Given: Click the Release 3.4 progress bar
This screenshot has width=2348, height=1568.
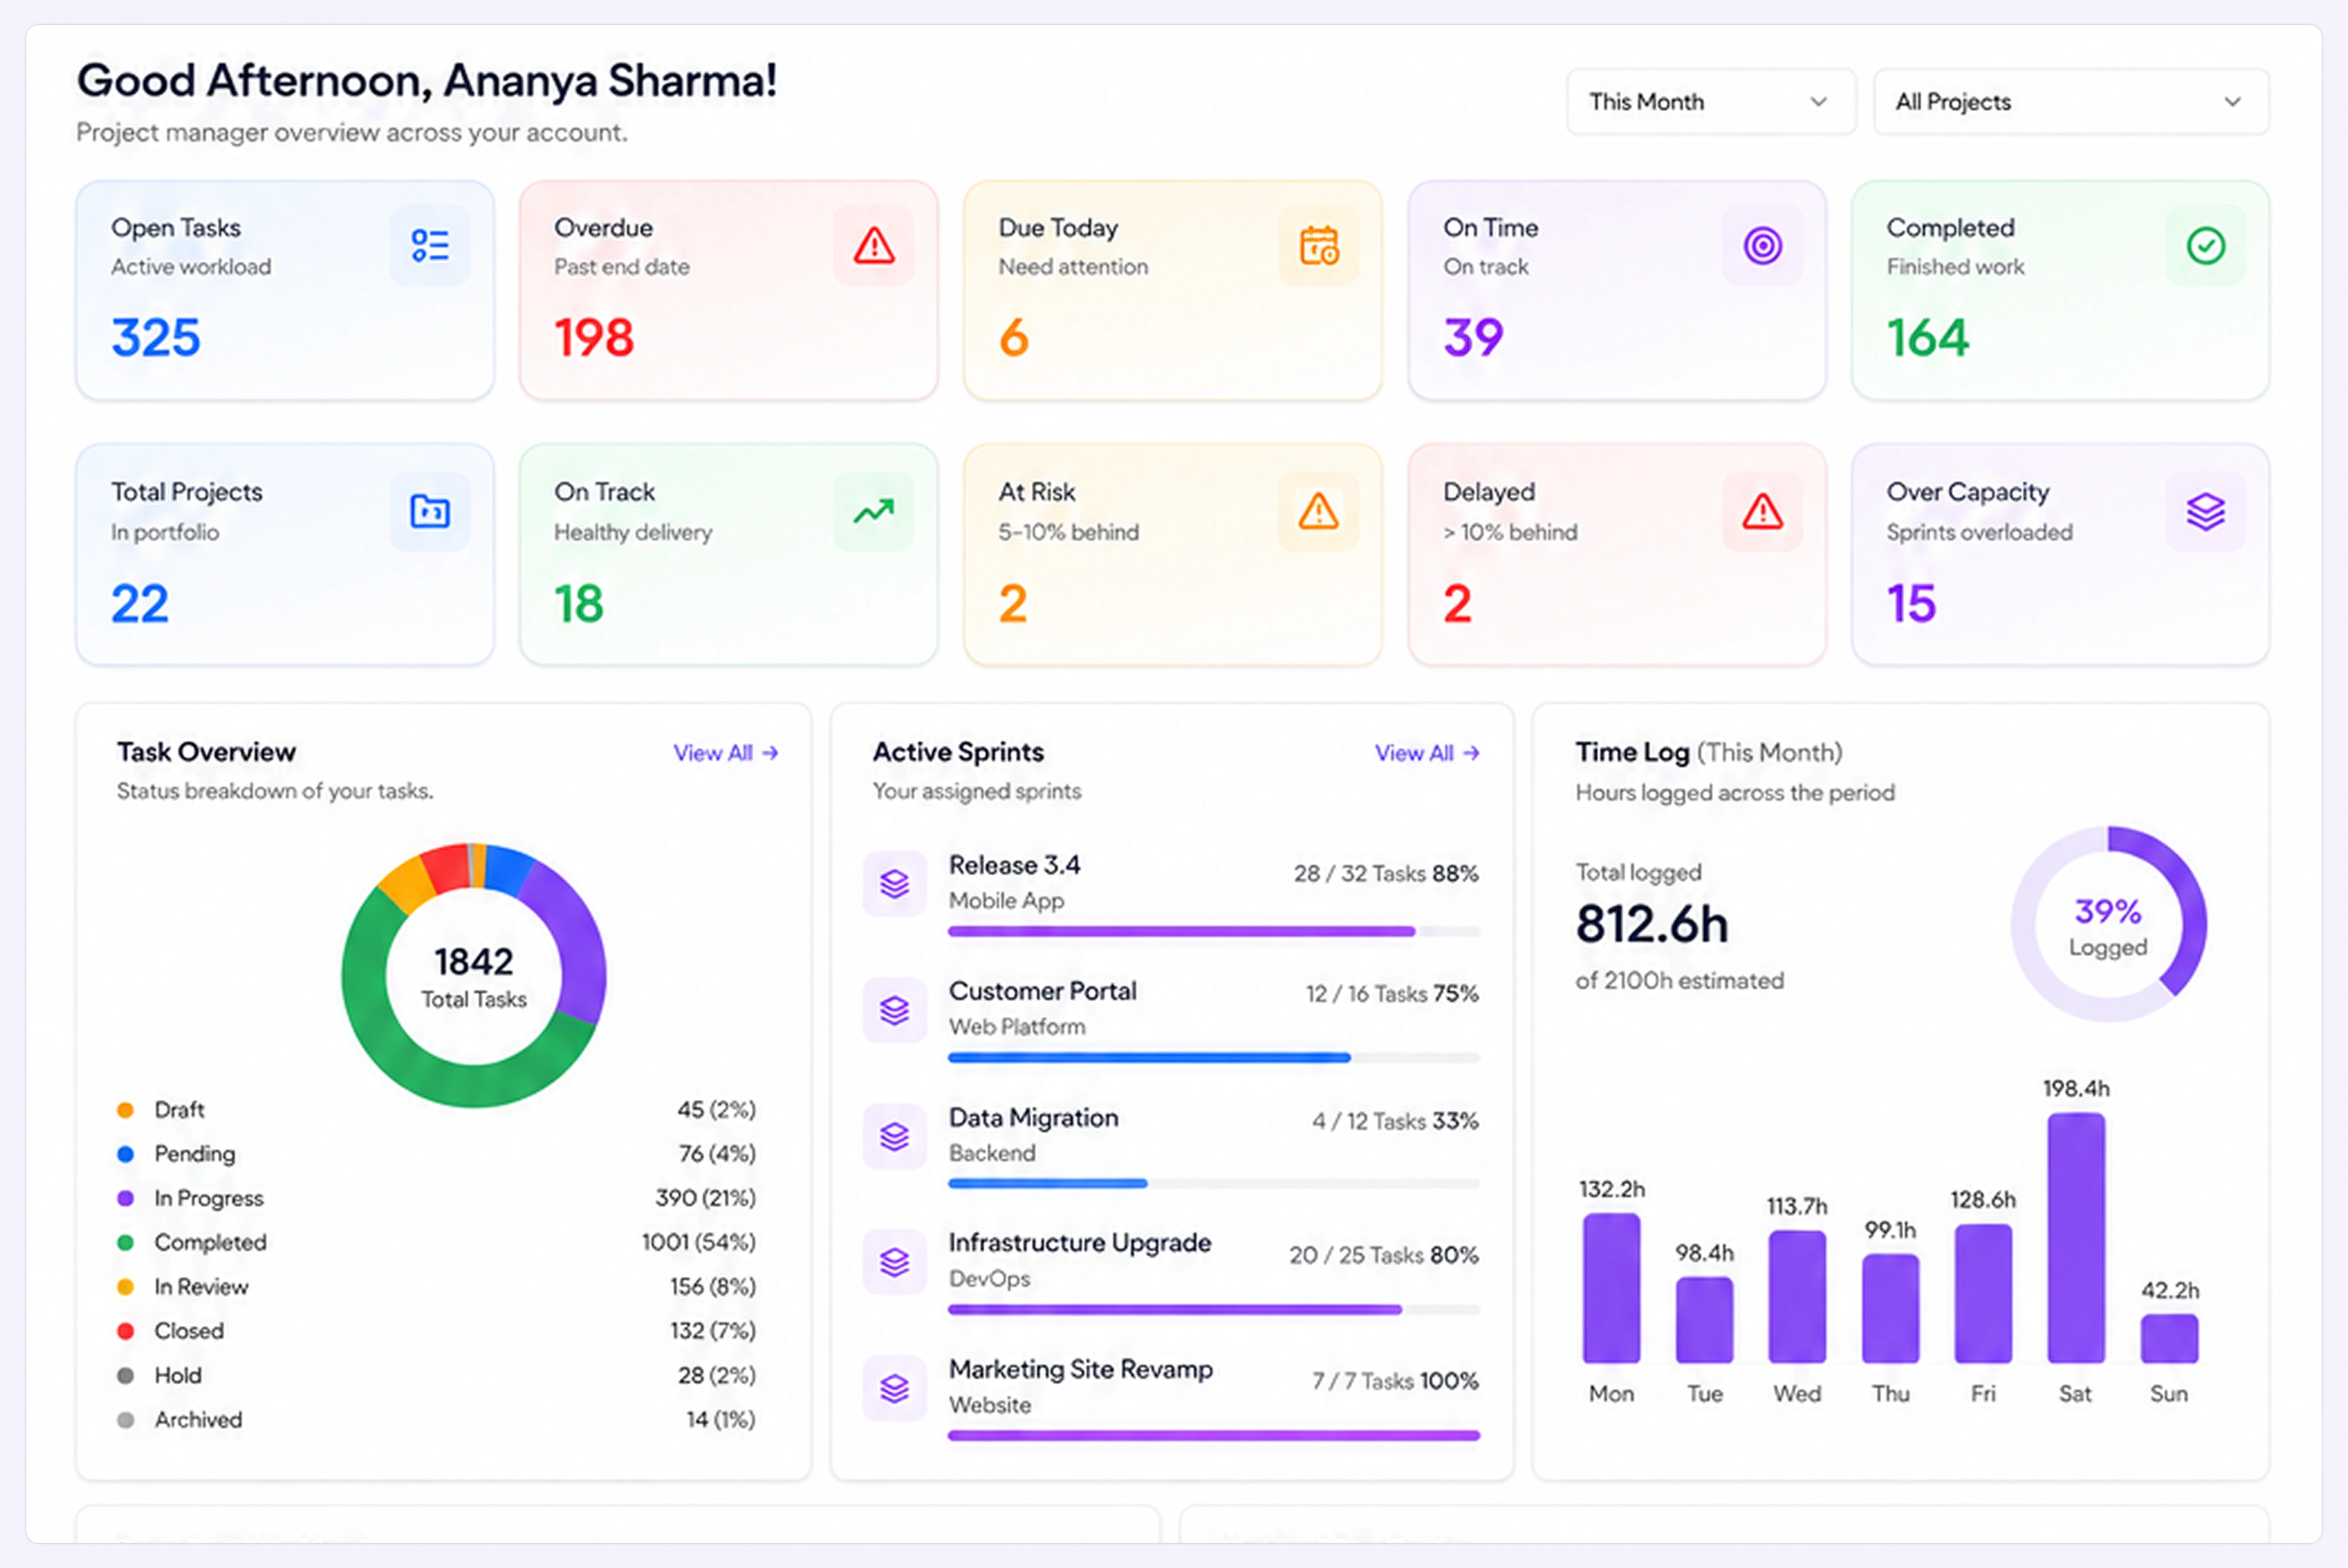Looking at the screenshot, I should pos(1214,931).
